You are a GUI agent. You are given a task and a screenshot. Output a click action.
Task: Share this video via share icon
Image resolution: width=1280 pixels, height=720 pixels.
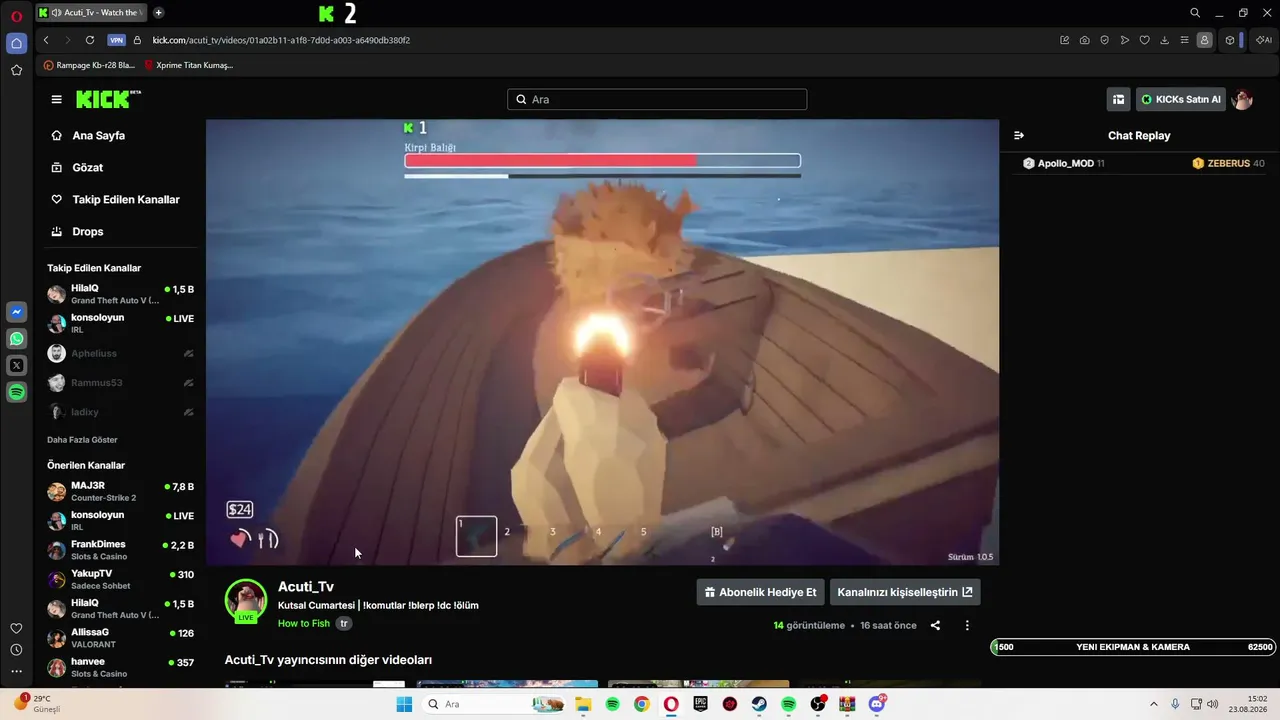(935, 626)
